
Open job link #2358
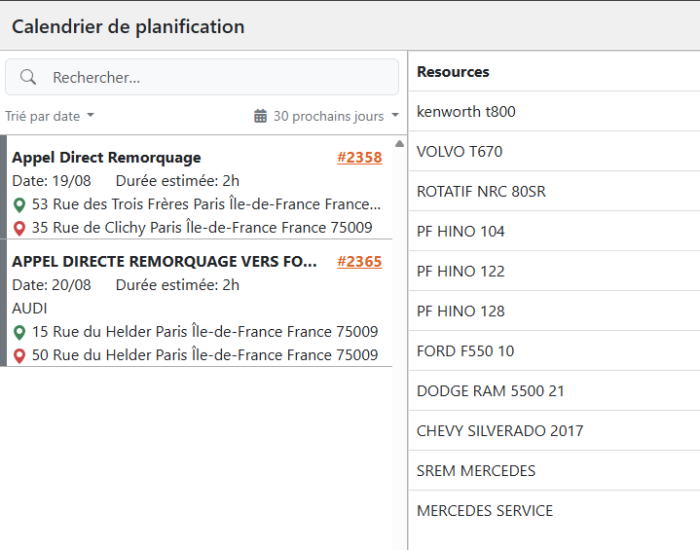coord(359,157)
